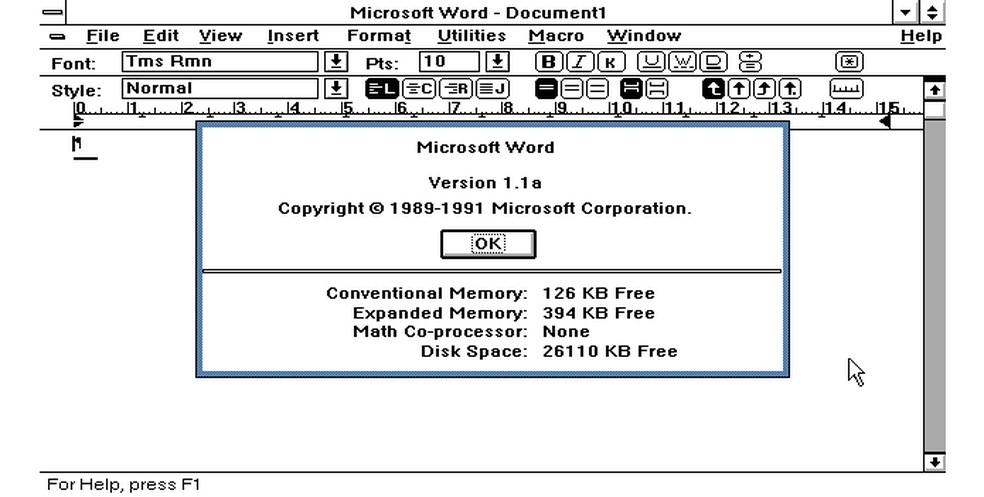
Task: Click the 26110 KB Free value
Action: point(609,351)
